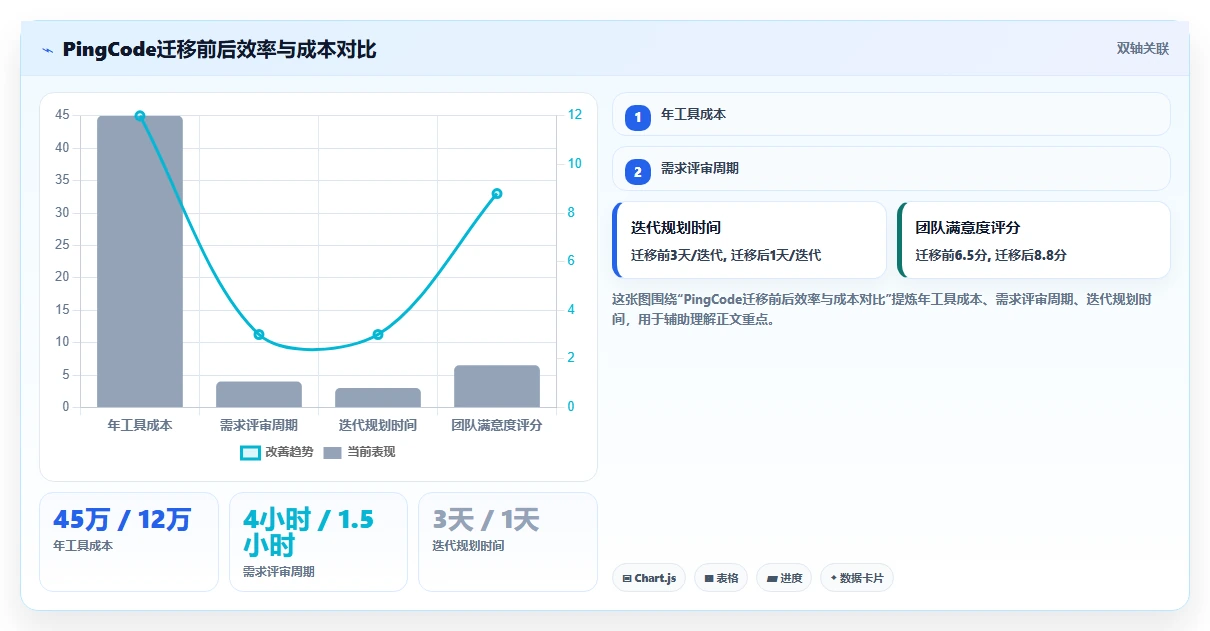Click the 当前表现 legend gray swatch
This screenshot has height=631, width=1210.
(333, 453)
